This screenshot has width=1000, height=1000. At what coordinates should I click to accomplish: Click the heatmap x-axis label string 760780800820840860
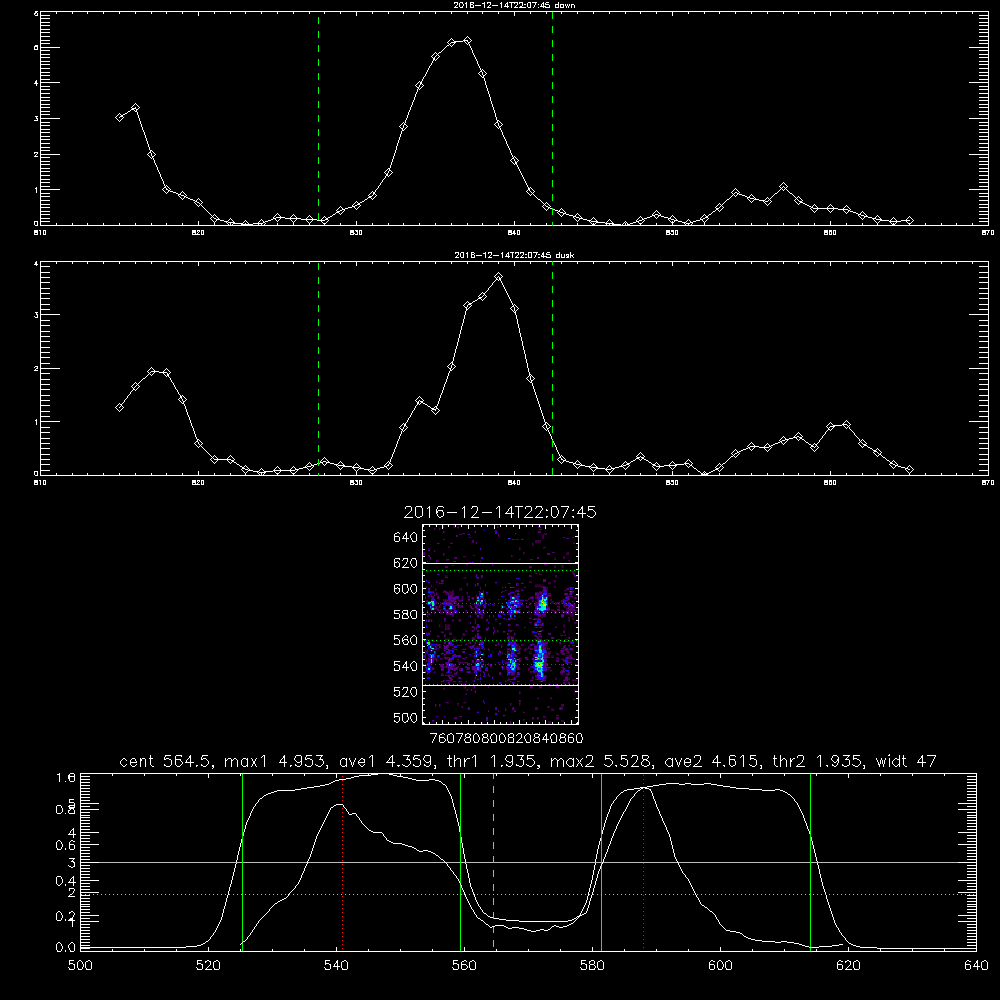click(x=506, y=738)
